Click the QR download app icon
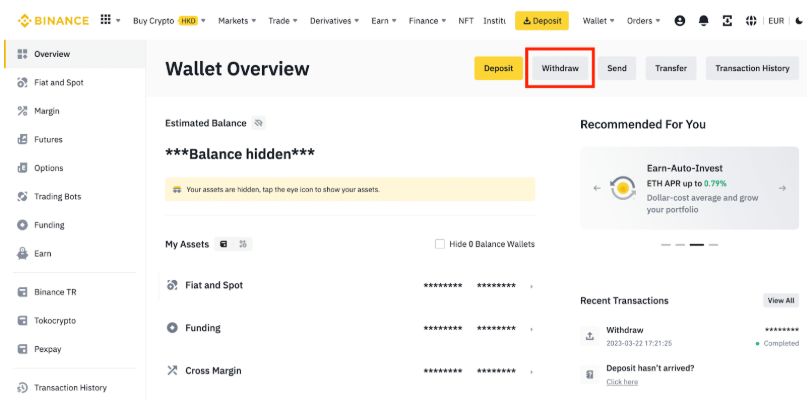 pyautogui.click(x=727, y=20)
